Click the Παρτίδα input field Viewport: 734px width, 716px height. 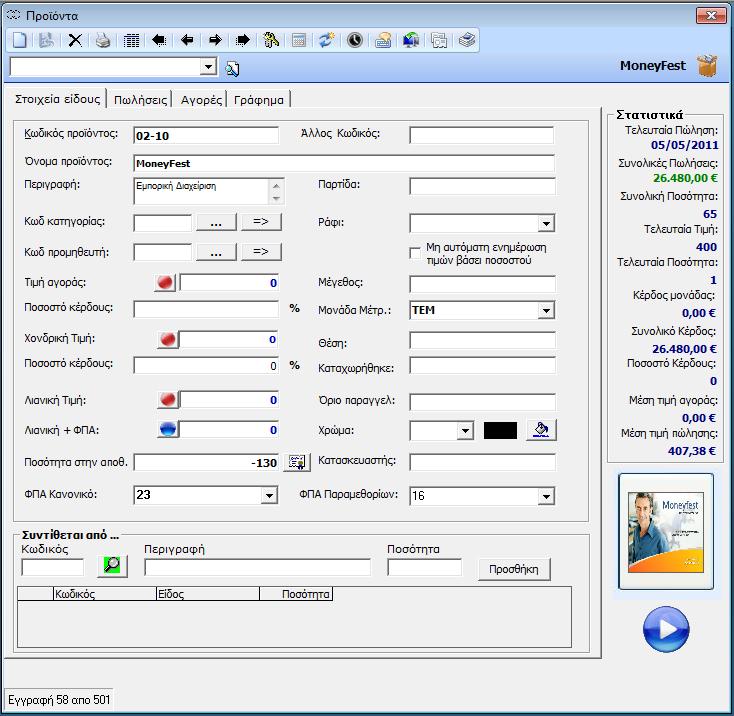482,186
